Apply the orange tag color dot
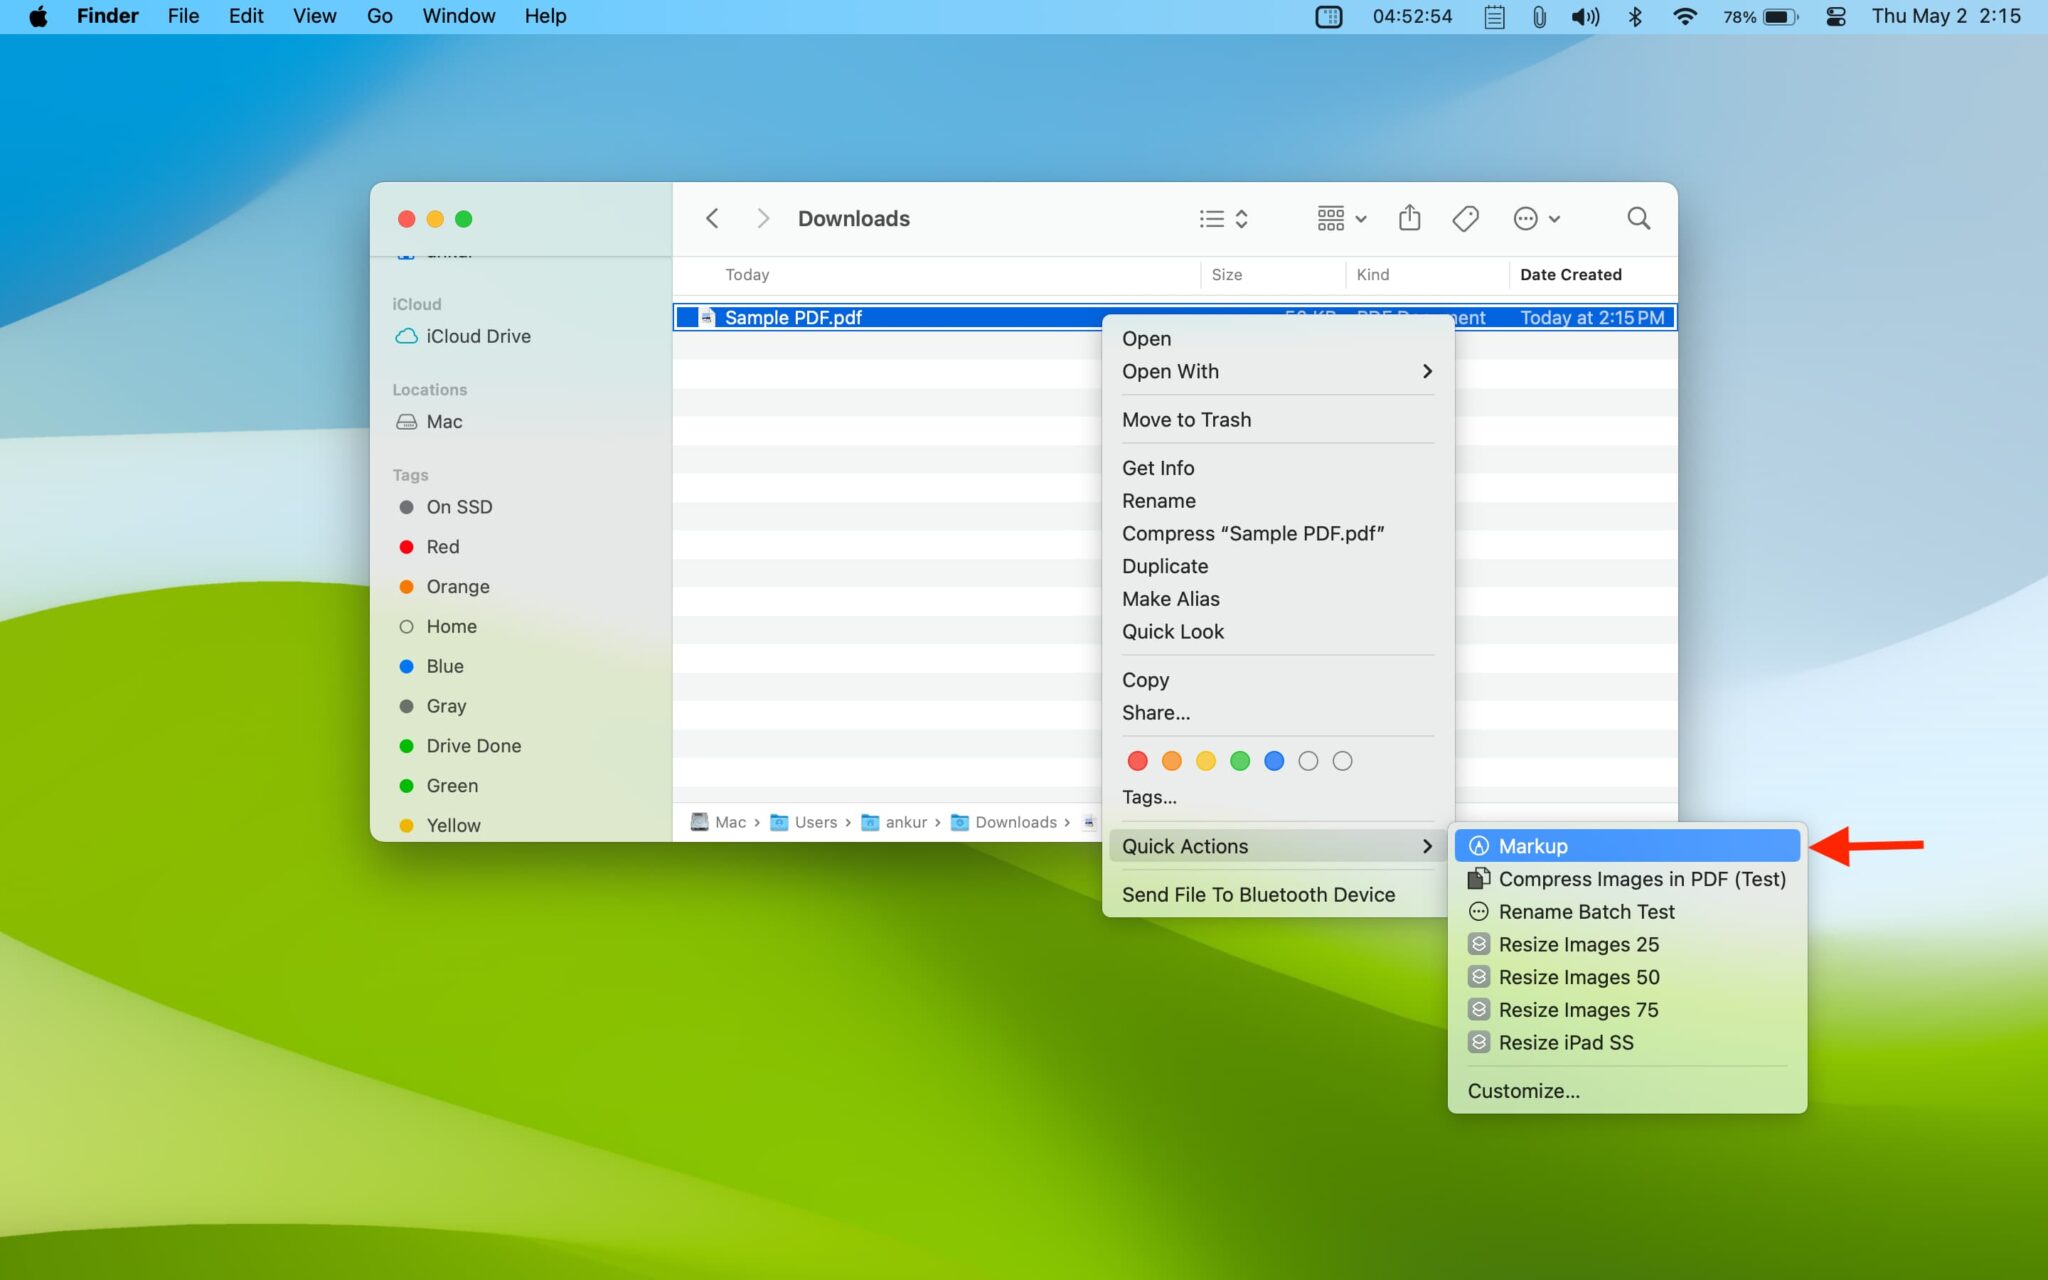This screenshot has height=1280, width=2048. (x=1171, y=761)
